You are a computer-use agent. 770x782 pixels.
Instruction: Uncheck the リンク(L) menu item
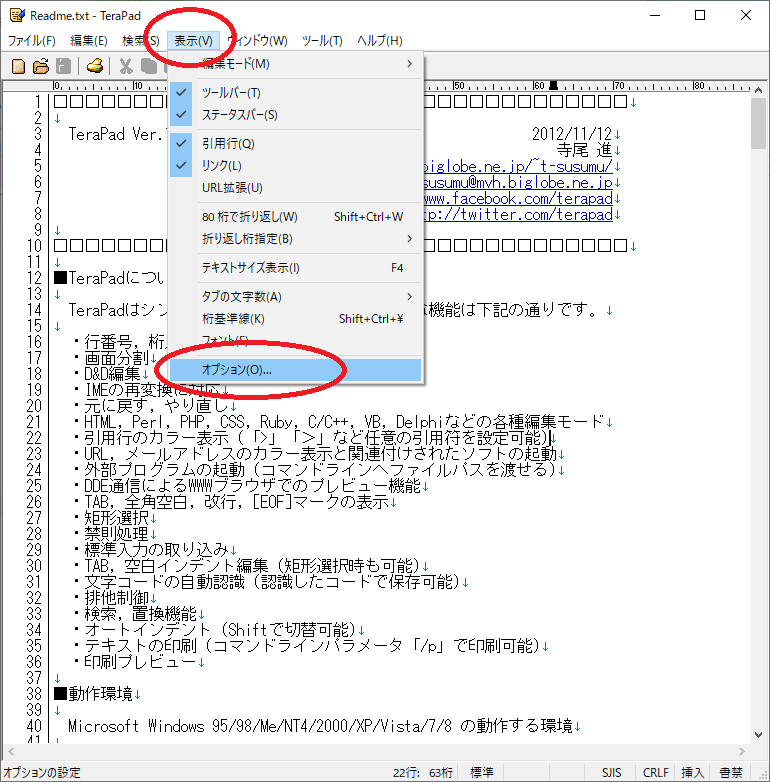[296, 166]
